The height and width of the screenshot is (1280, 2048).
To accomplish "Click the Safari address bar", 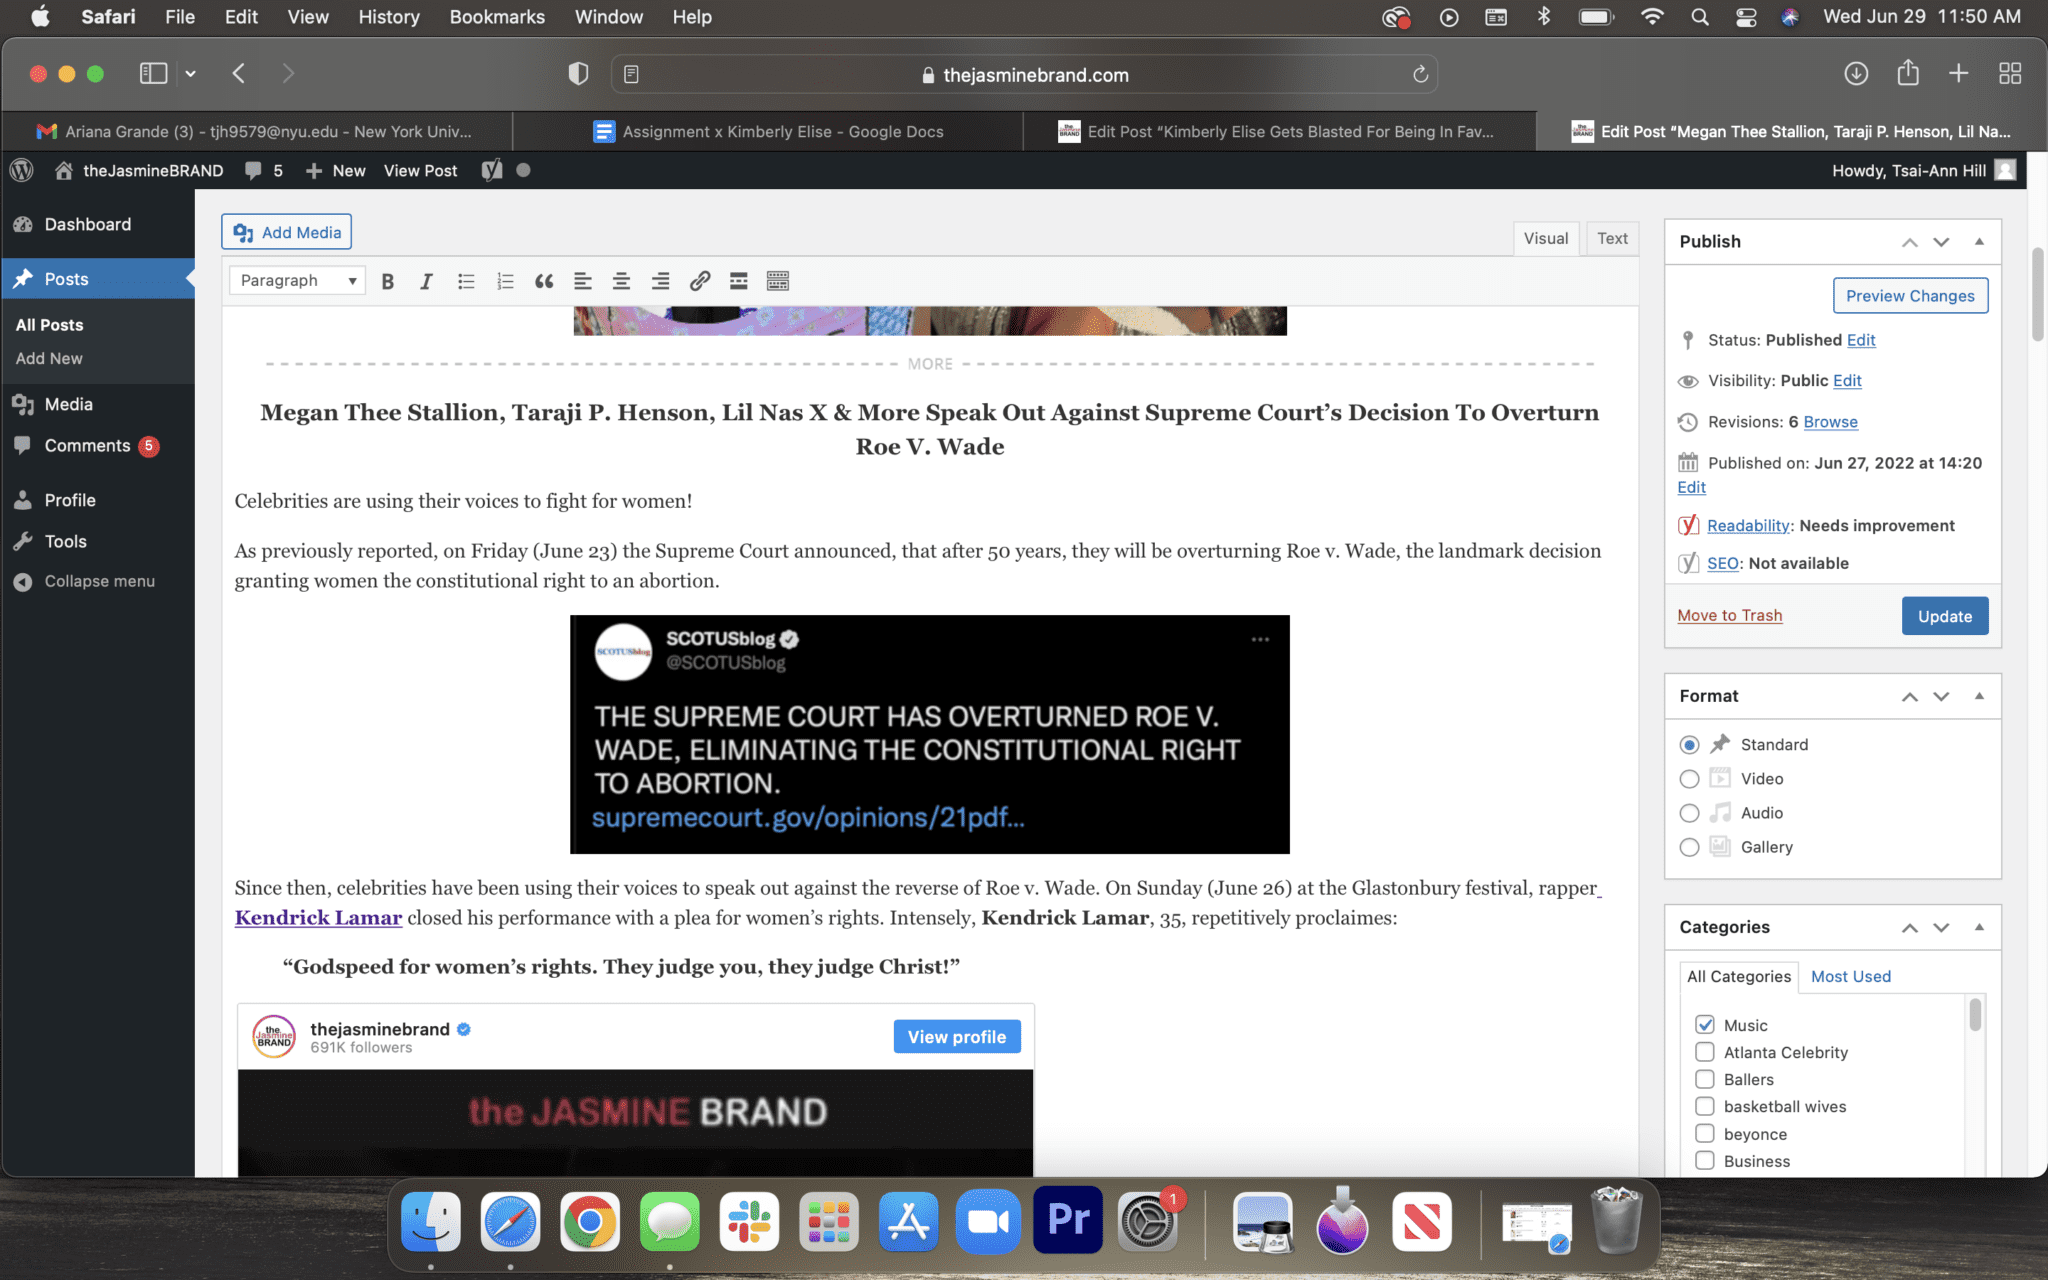I will pos(1024,74).
